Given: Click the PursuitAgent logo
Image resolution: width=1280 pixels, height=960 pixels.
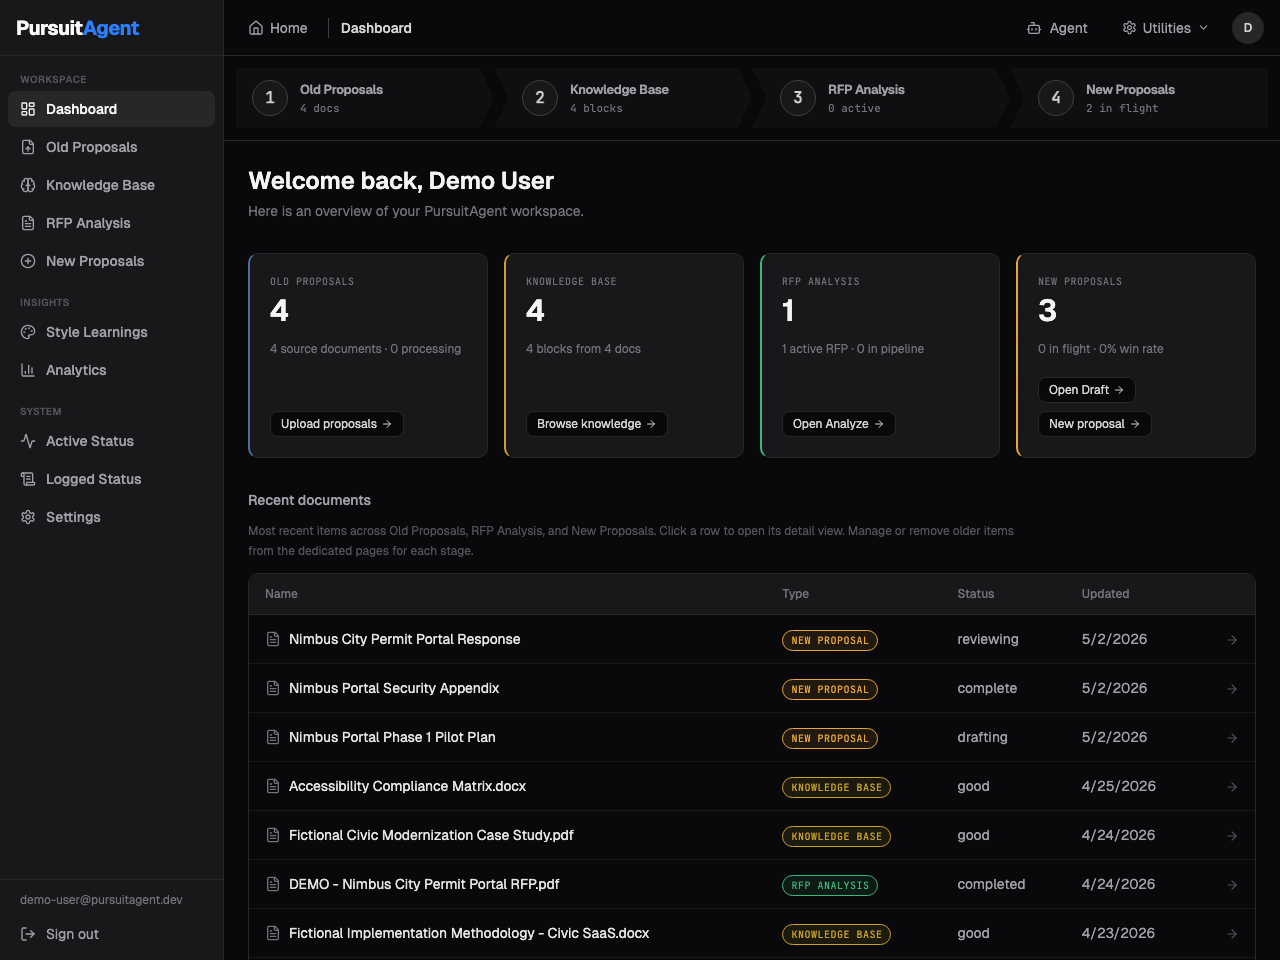Looking at the screenshot, I should coord(78,28).
